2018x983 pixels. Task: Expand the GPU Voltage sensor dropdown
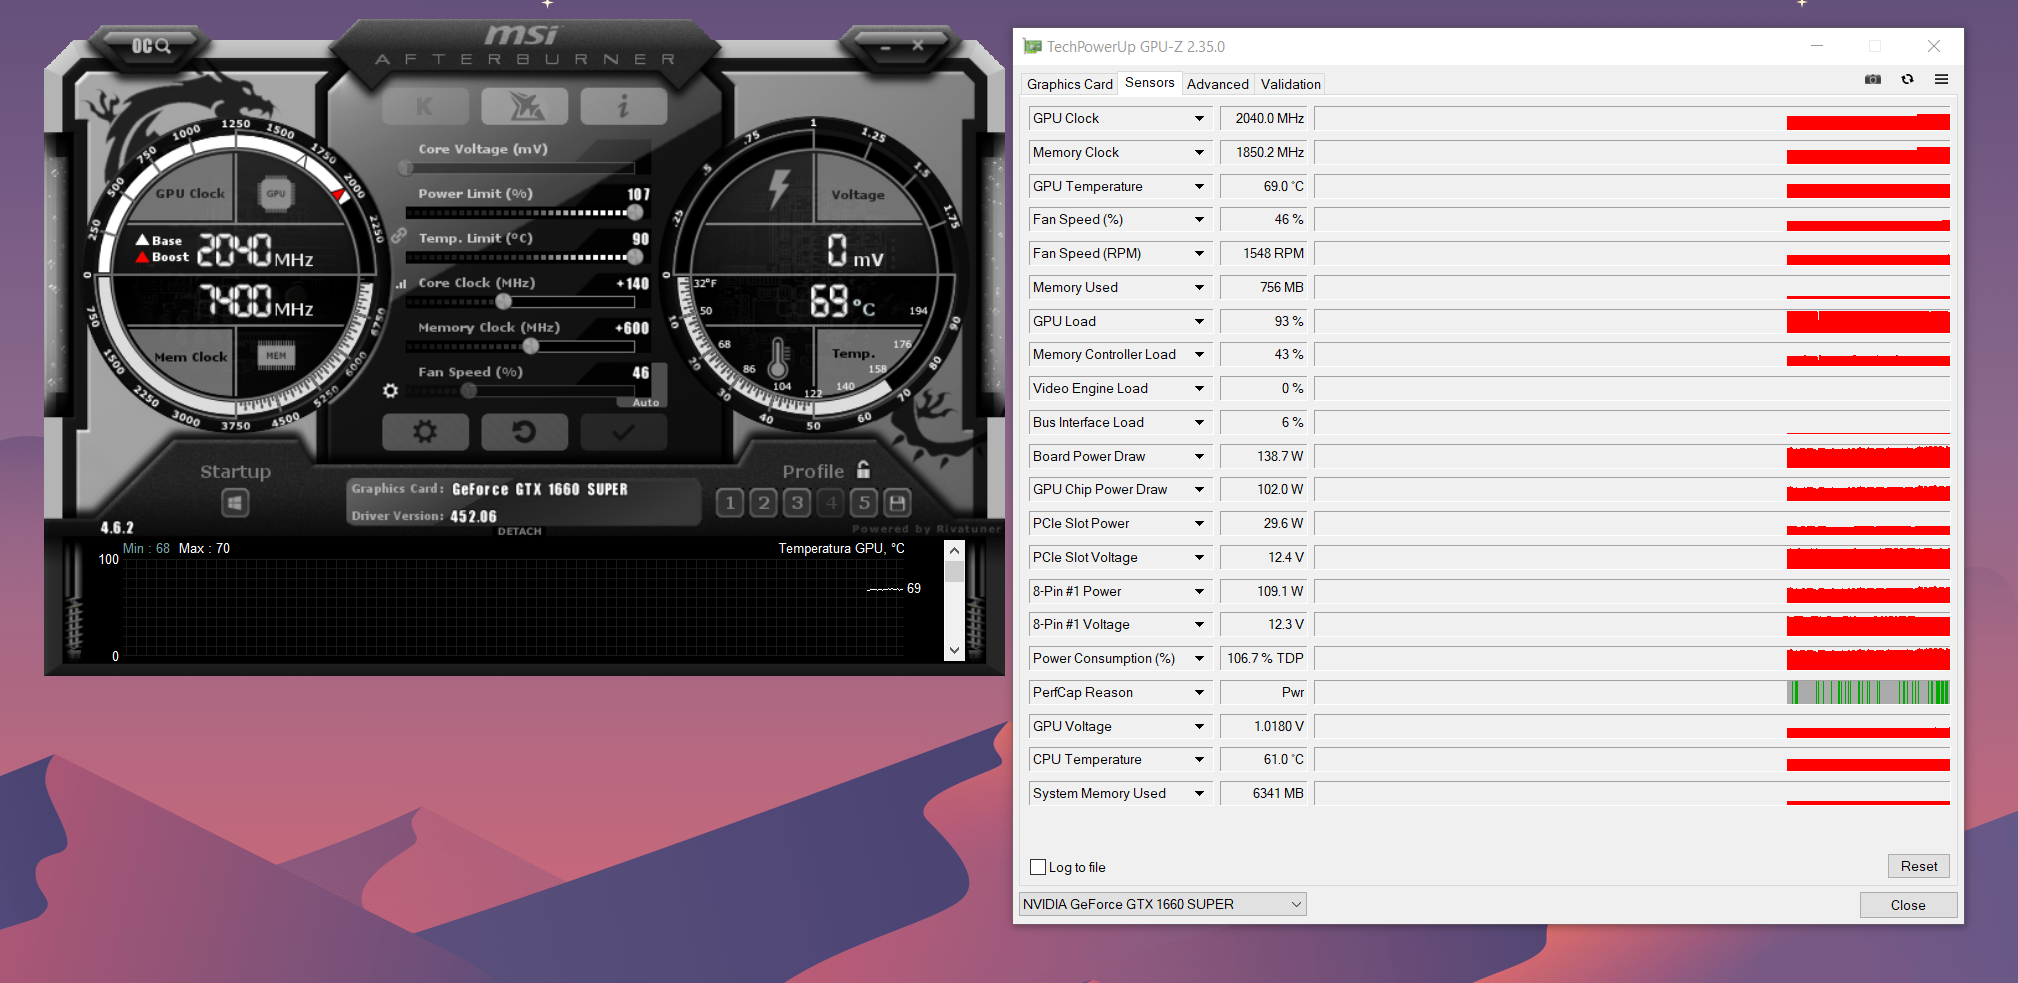[x=1199, y=727]
